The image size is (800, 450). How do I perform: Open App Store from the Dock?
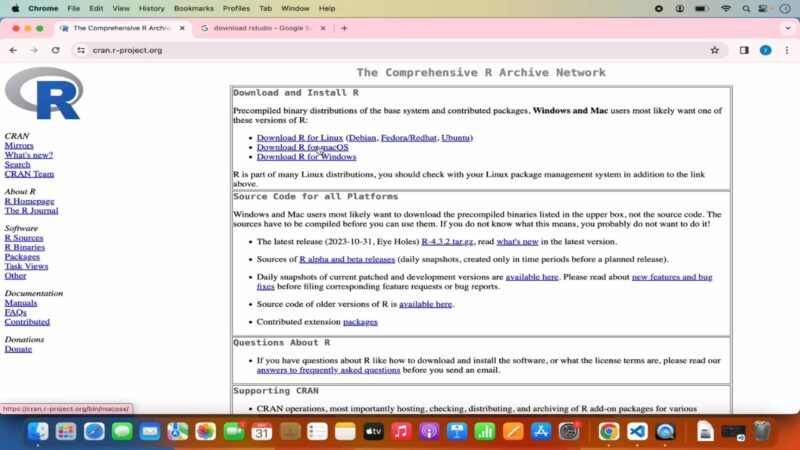click(x=541, y=431)
